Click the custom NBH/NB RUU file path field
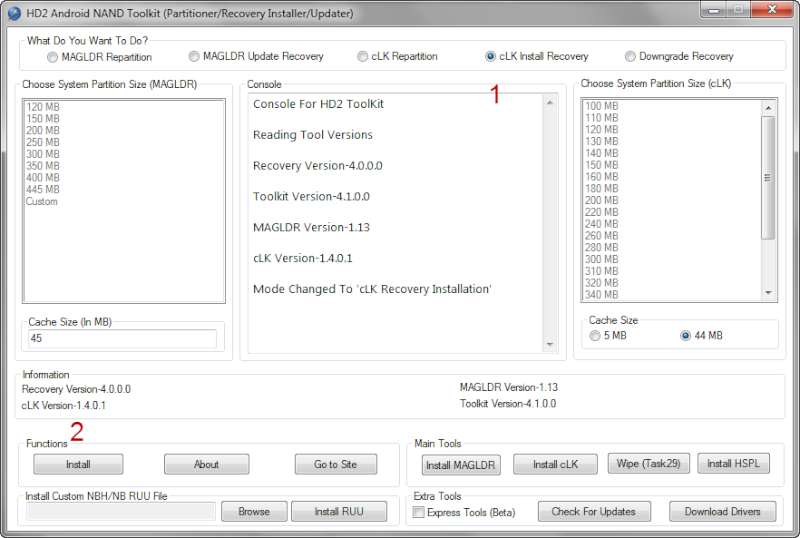This screenshot has height=538, width=800. coord(121,511)
